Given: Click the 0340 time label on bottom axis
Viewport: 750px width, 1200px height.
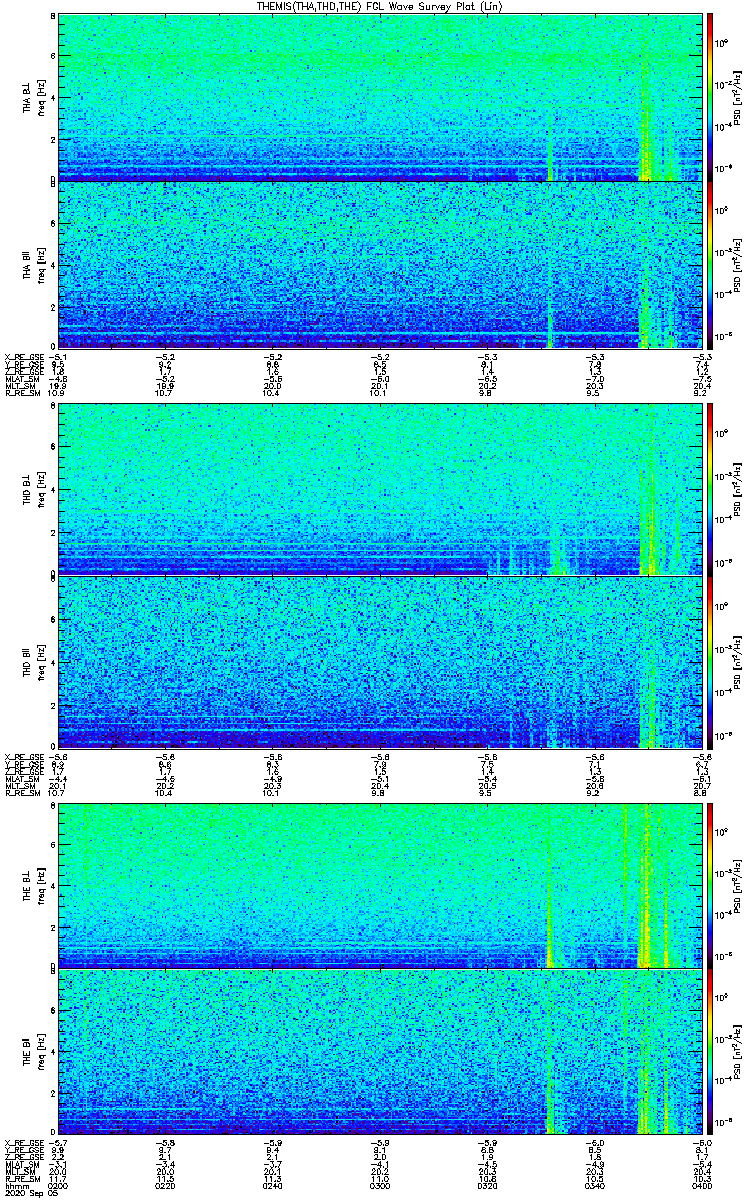Looking at the screenshot, I should coord(595,1186).
